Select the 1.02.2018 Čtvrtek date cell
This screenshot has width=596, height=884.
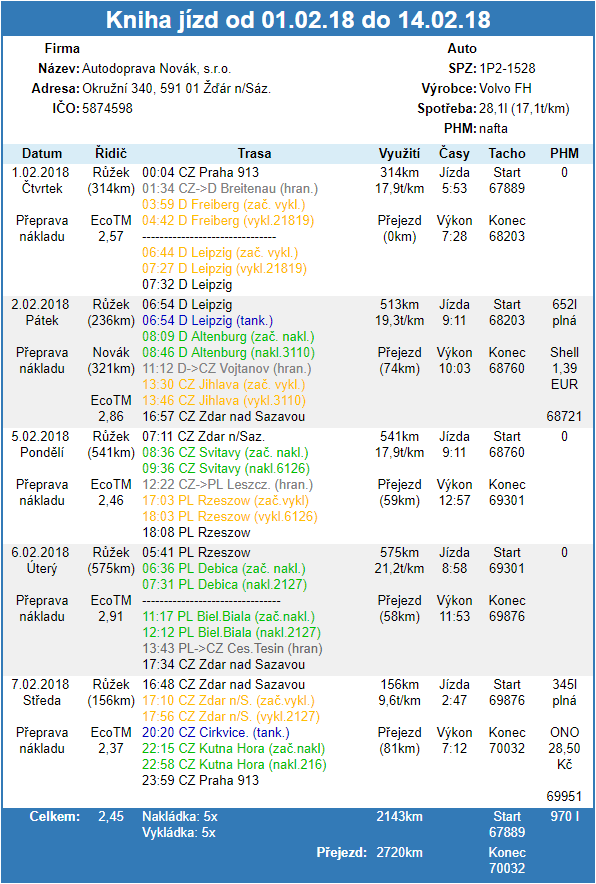pos(42,180)
